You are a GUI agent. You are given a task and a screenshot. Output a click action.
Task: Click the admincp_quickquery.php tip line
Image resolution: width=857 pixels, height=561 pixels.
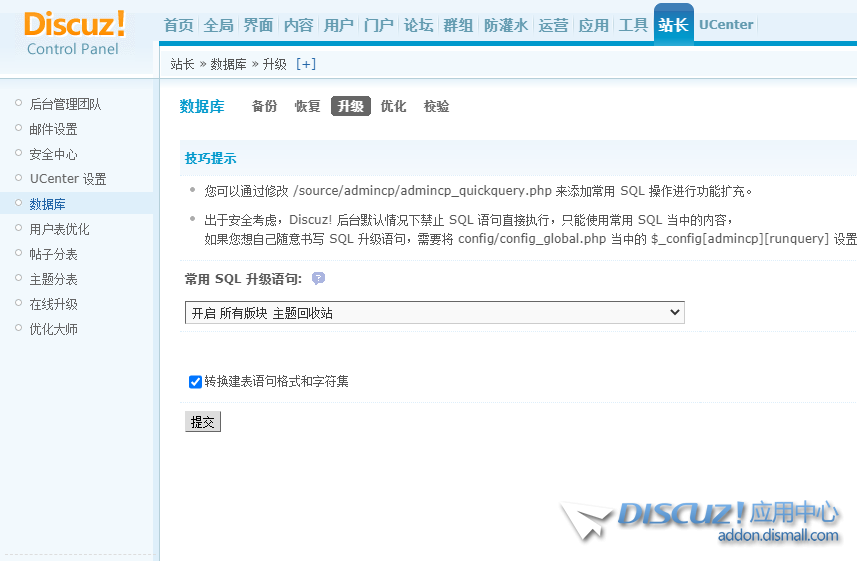(x=478, y=191)
